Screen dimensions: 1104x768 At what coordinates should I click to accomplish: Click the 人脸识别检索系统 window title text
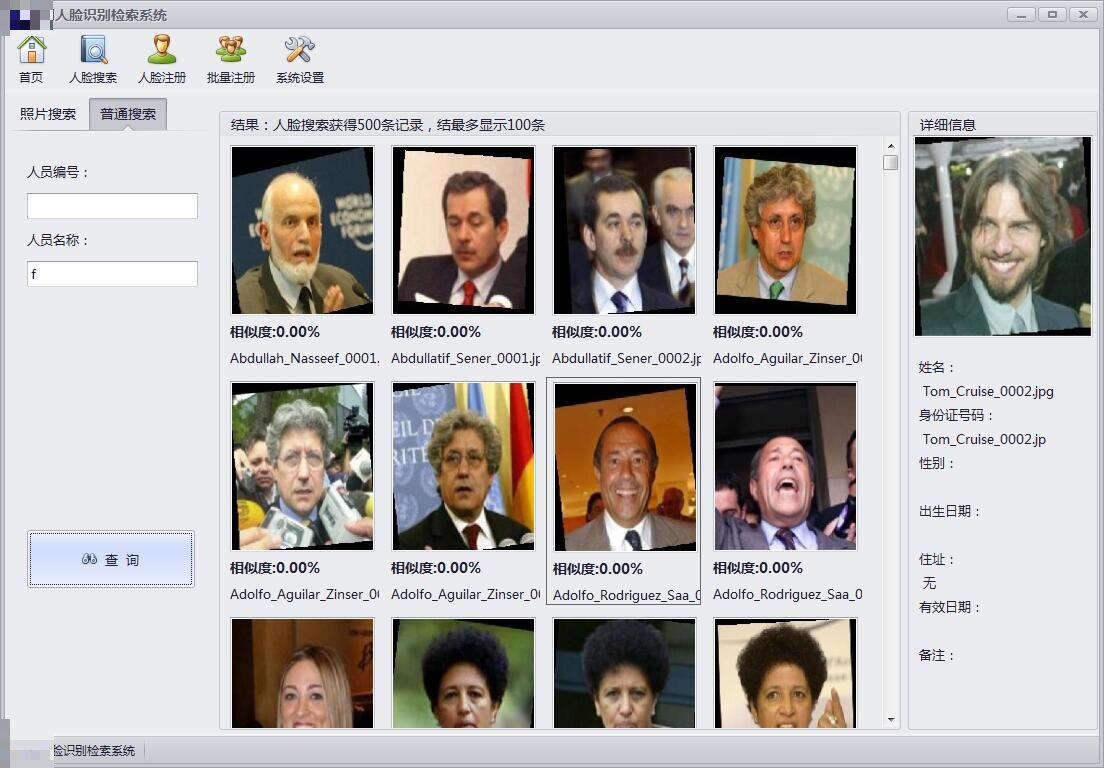(111, 15)
